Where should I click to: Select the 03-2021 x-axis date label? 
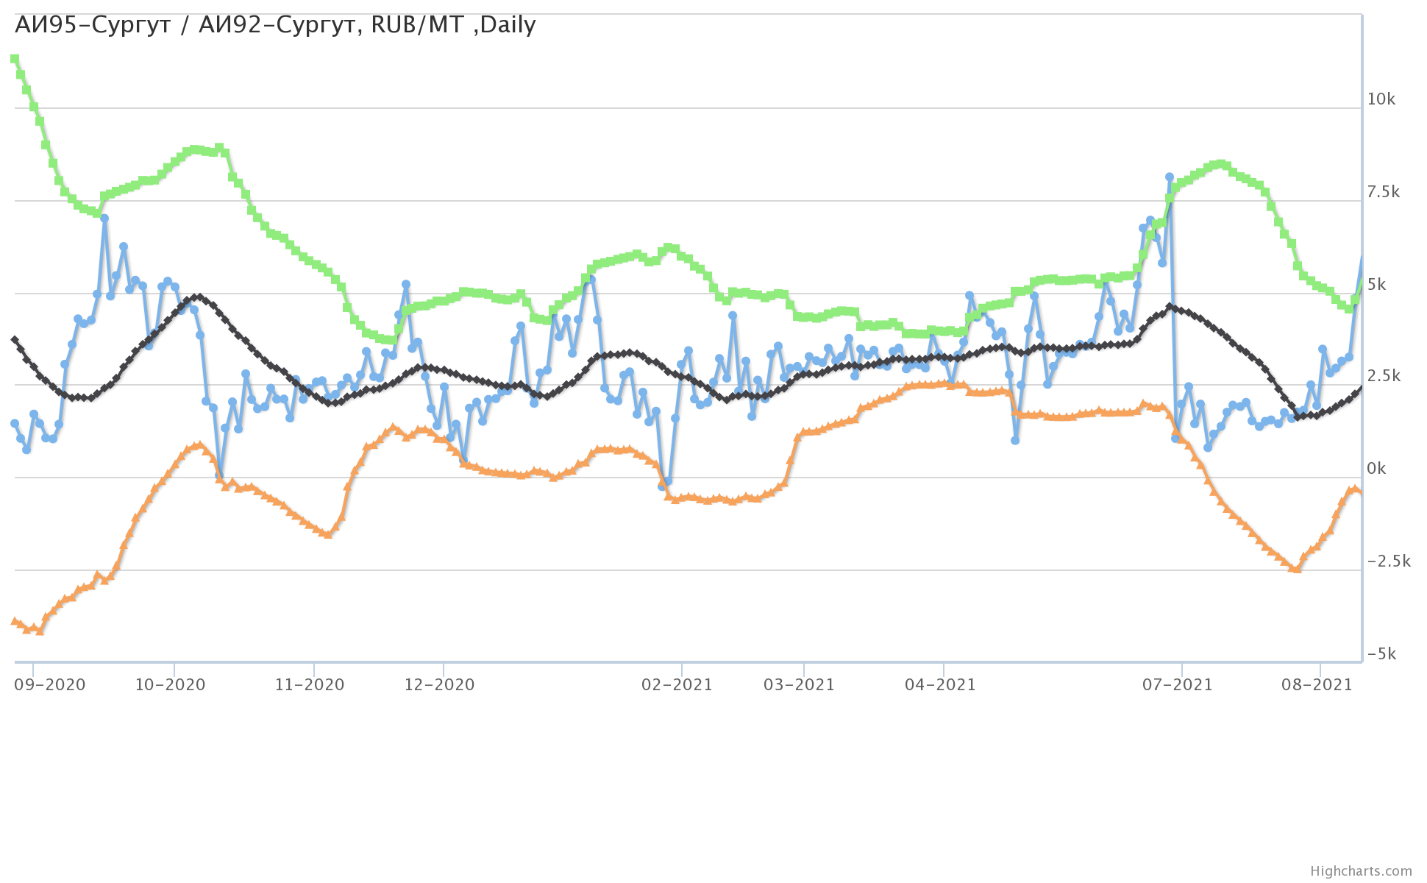pos(799,685)
